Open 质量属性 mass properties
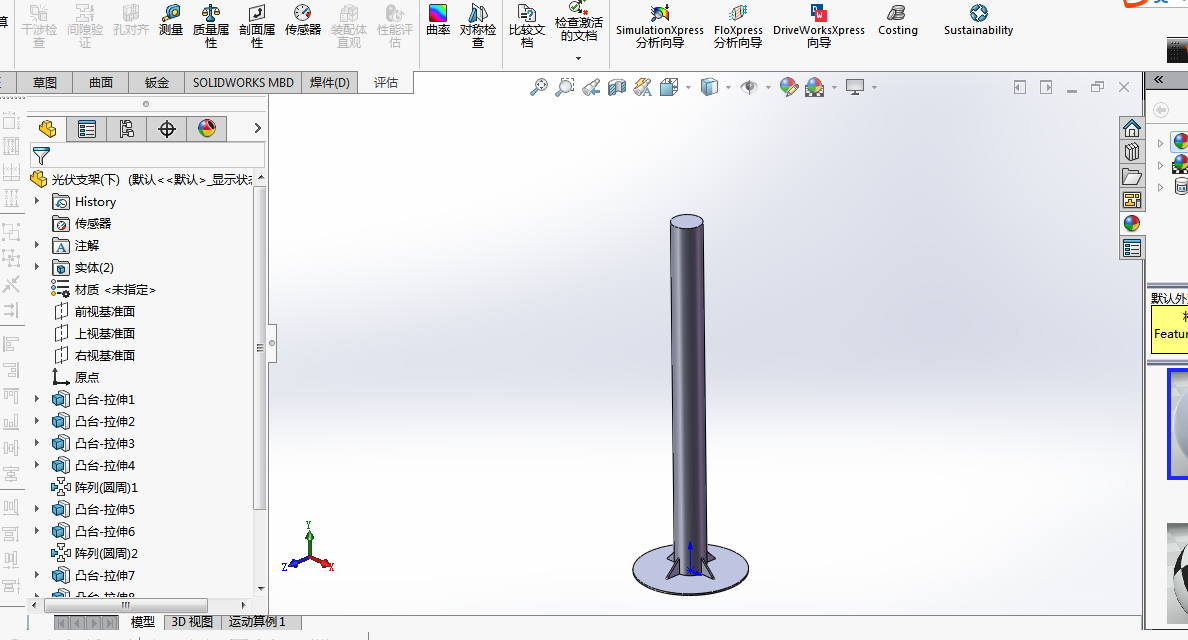 pyautogui.click(x=211, y=26)
